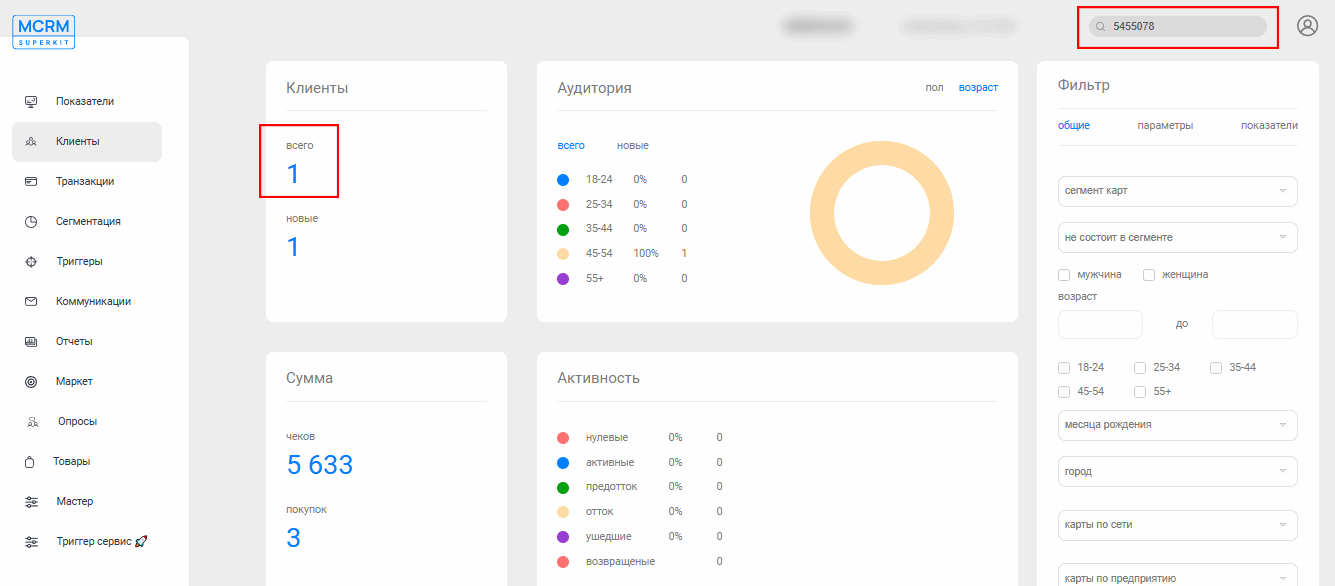Click the beige 45-54 legend dot

click(563, 254)
